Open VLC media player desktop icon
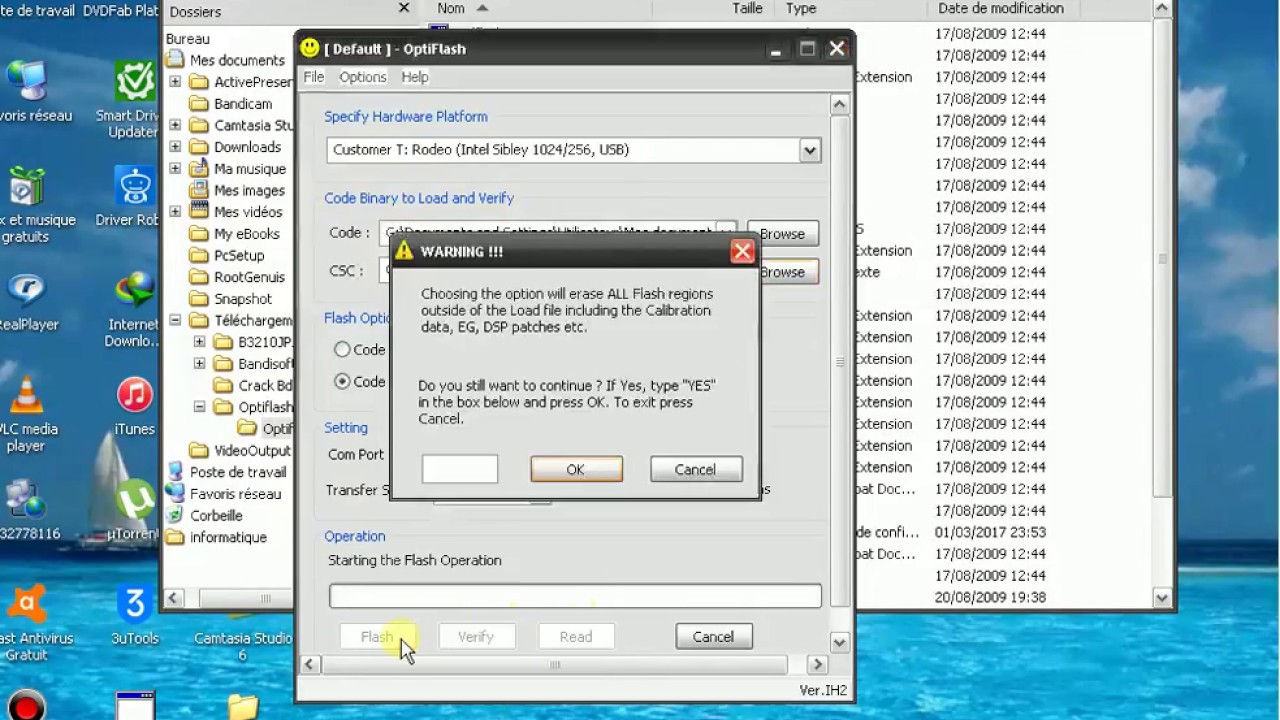Viewport: 1280px width, 720px height. [x=26, y=414]
